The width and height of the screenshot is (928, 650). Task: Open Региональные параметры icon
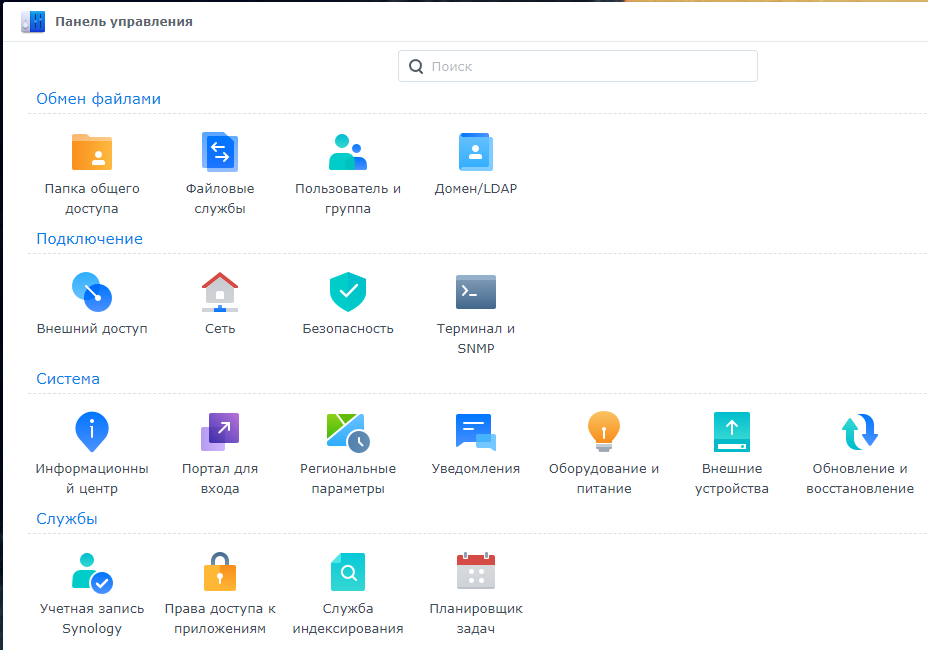[348, 432]
